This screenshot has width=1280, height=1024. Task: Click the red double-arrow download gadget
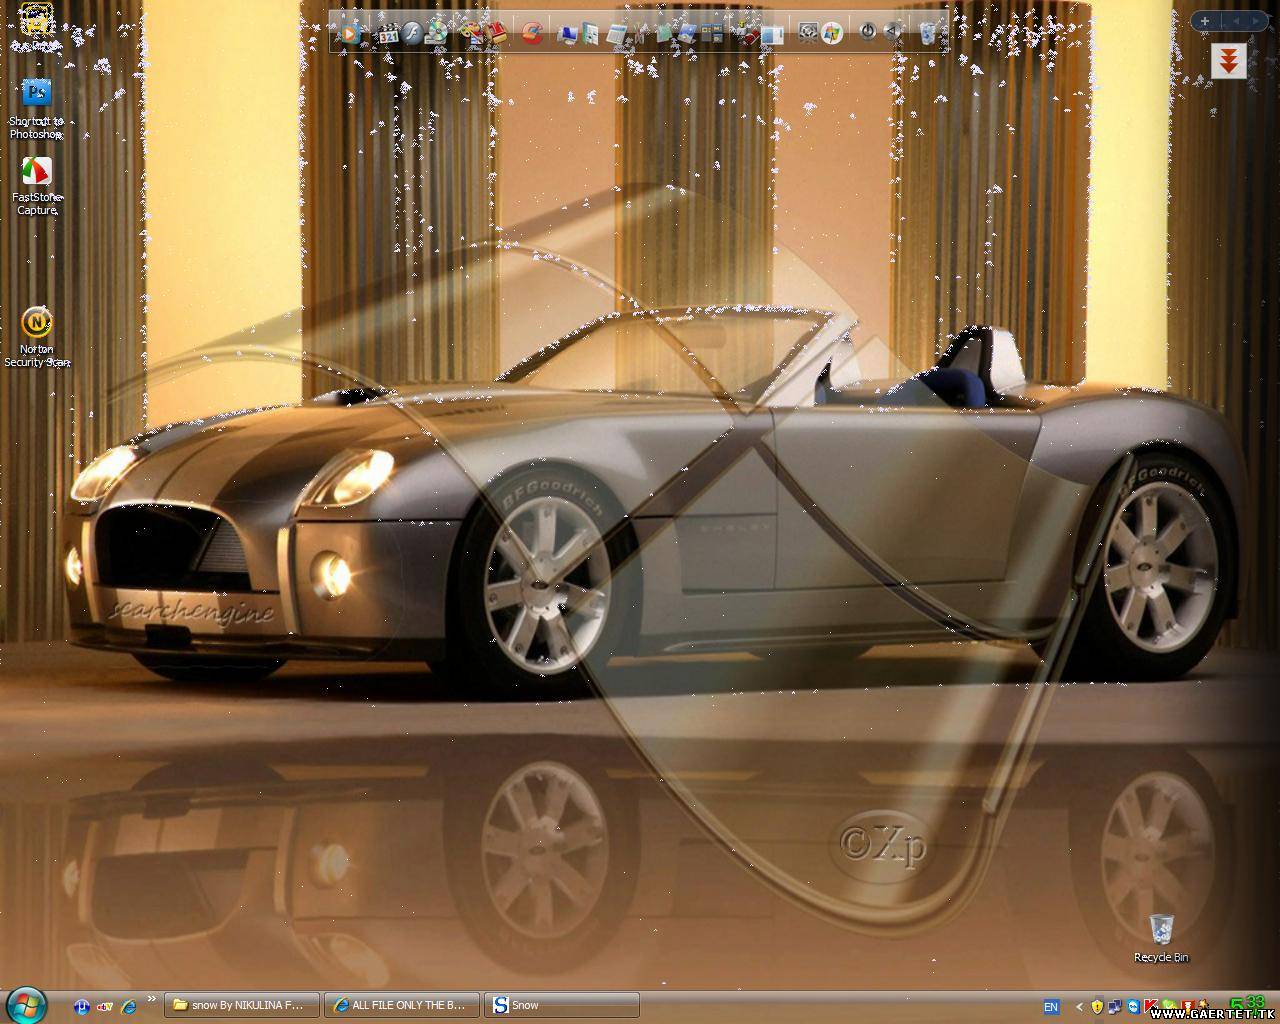pyautogui.click(x=1228, y=61)
